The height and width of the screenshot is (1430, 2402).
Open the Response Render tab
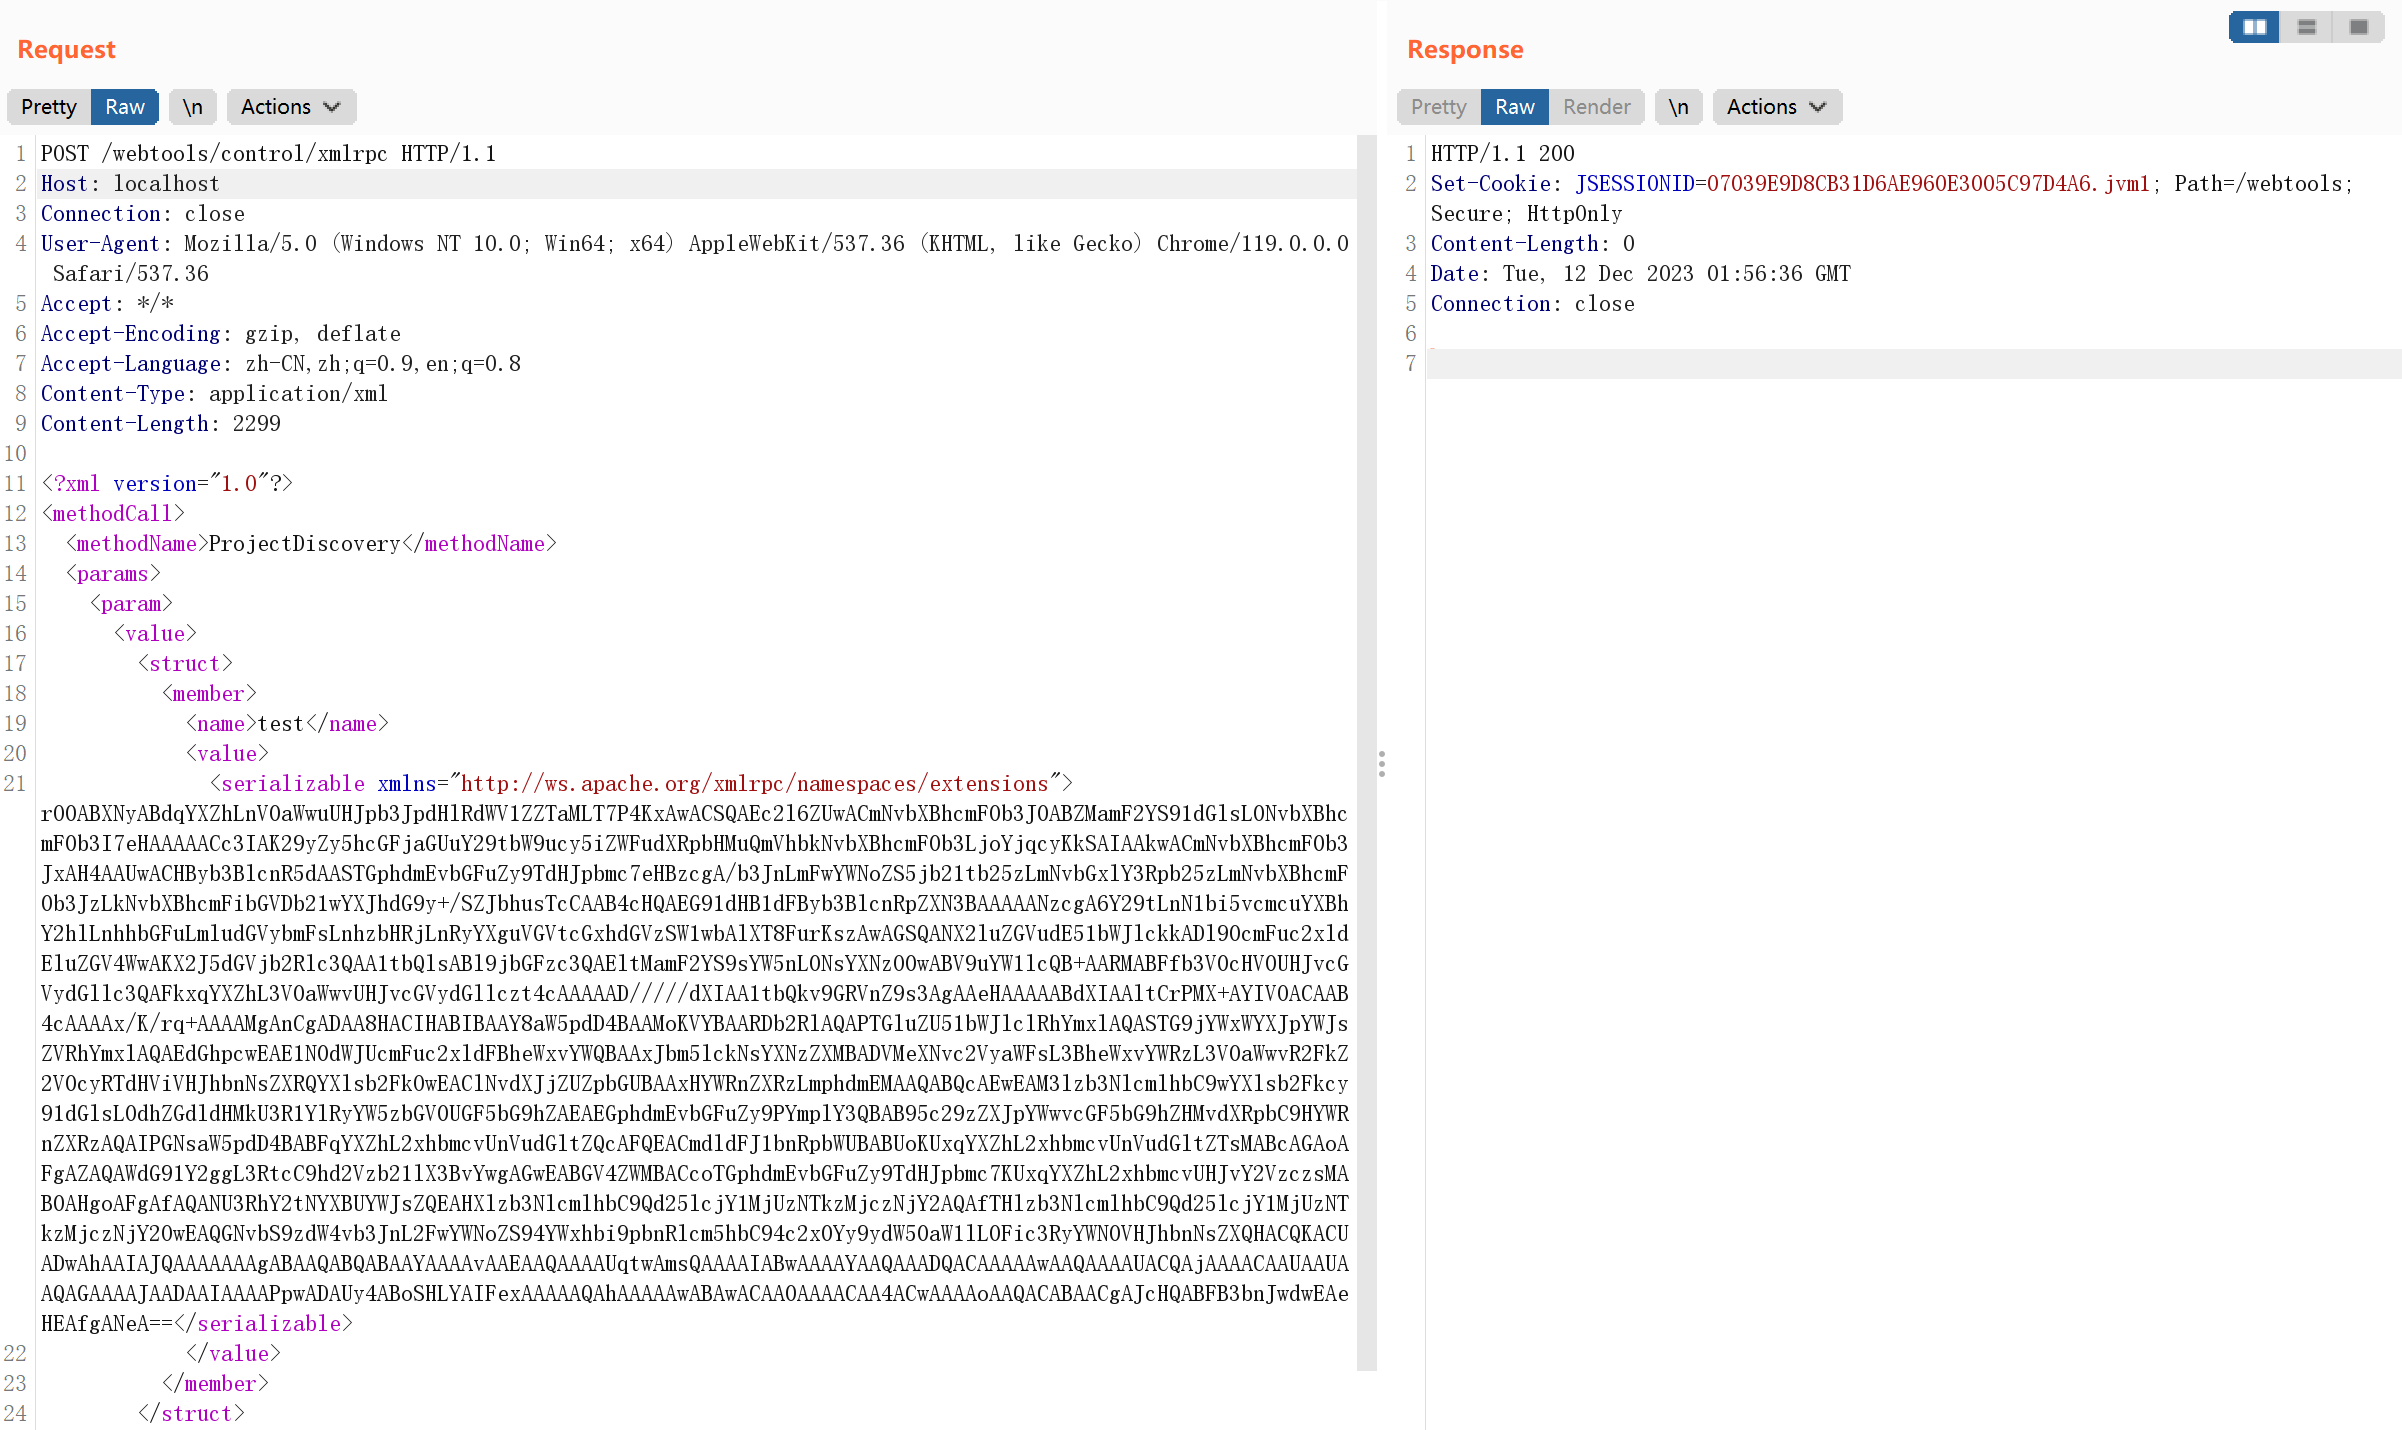click(x=1596, y=107)
